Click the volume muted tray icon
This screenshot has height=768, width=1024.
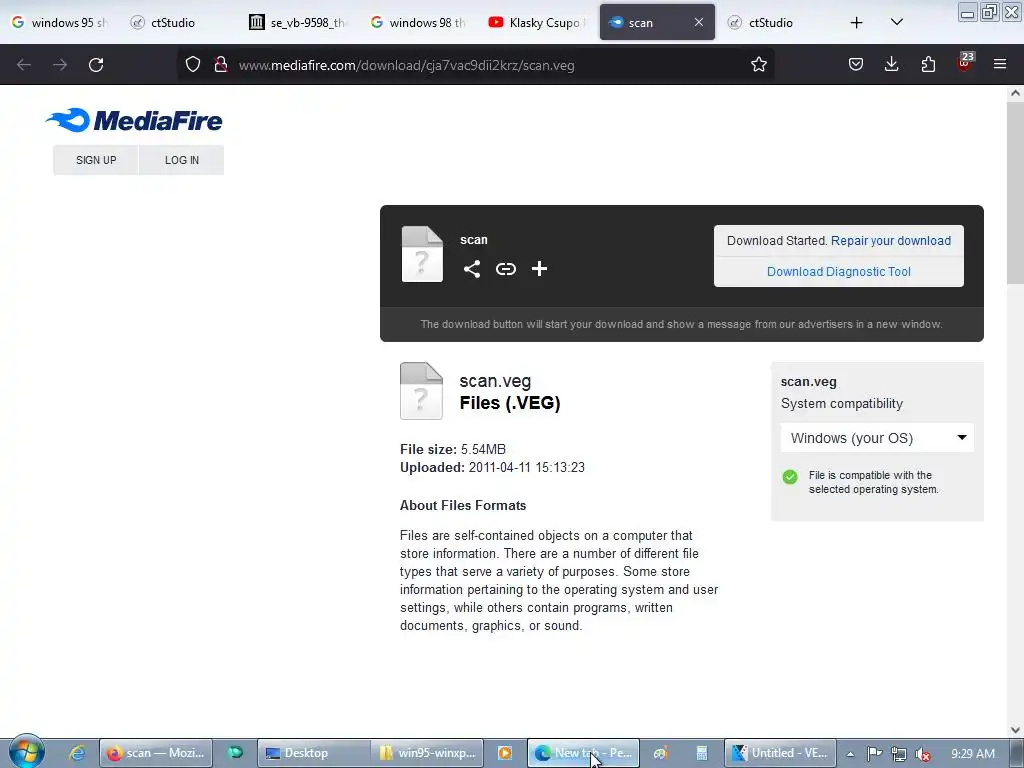click(923, 754)
